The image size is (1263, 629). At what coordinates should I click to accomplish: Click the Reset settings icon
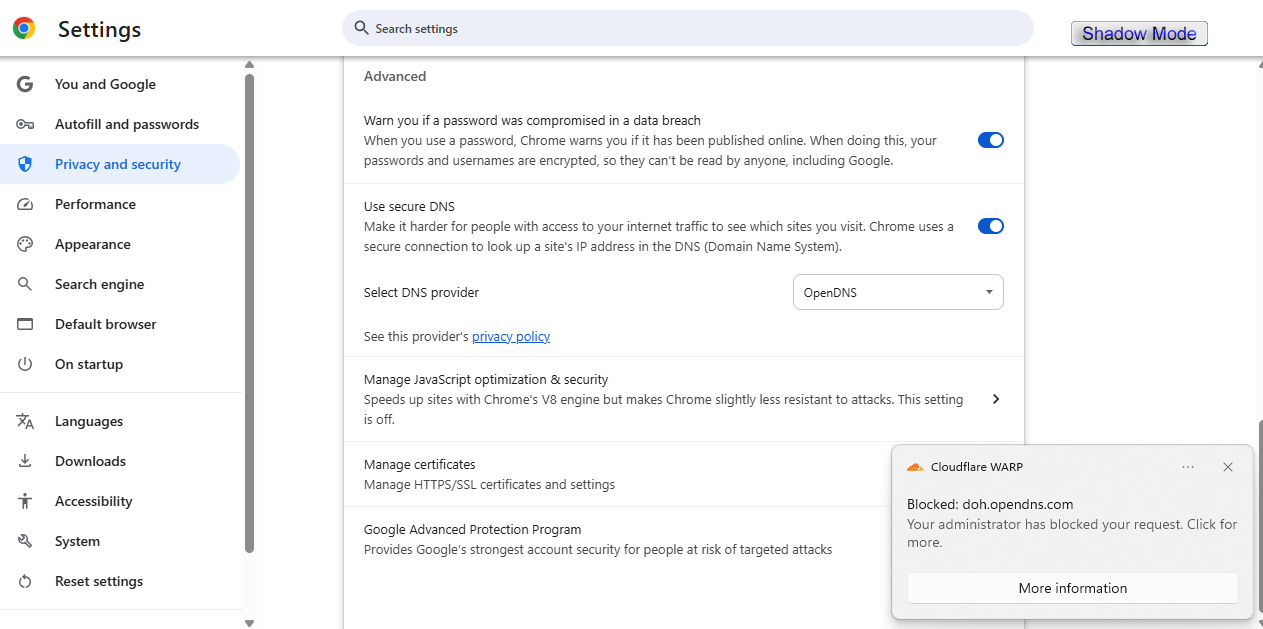point(25,581)
